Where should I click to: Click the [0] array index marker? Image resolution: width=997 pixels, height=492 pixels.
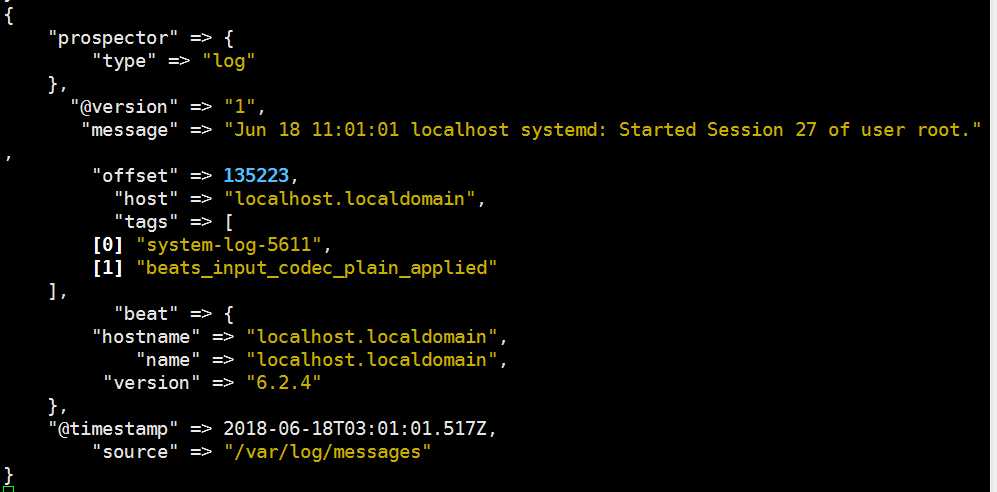pos(108,245)
